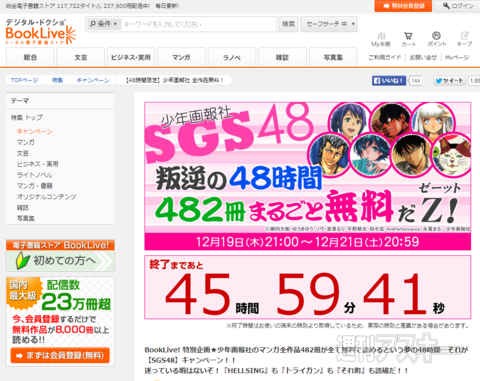
Task: Click the orange 無料会員登録 button
Action: click(x=403, y=6)
